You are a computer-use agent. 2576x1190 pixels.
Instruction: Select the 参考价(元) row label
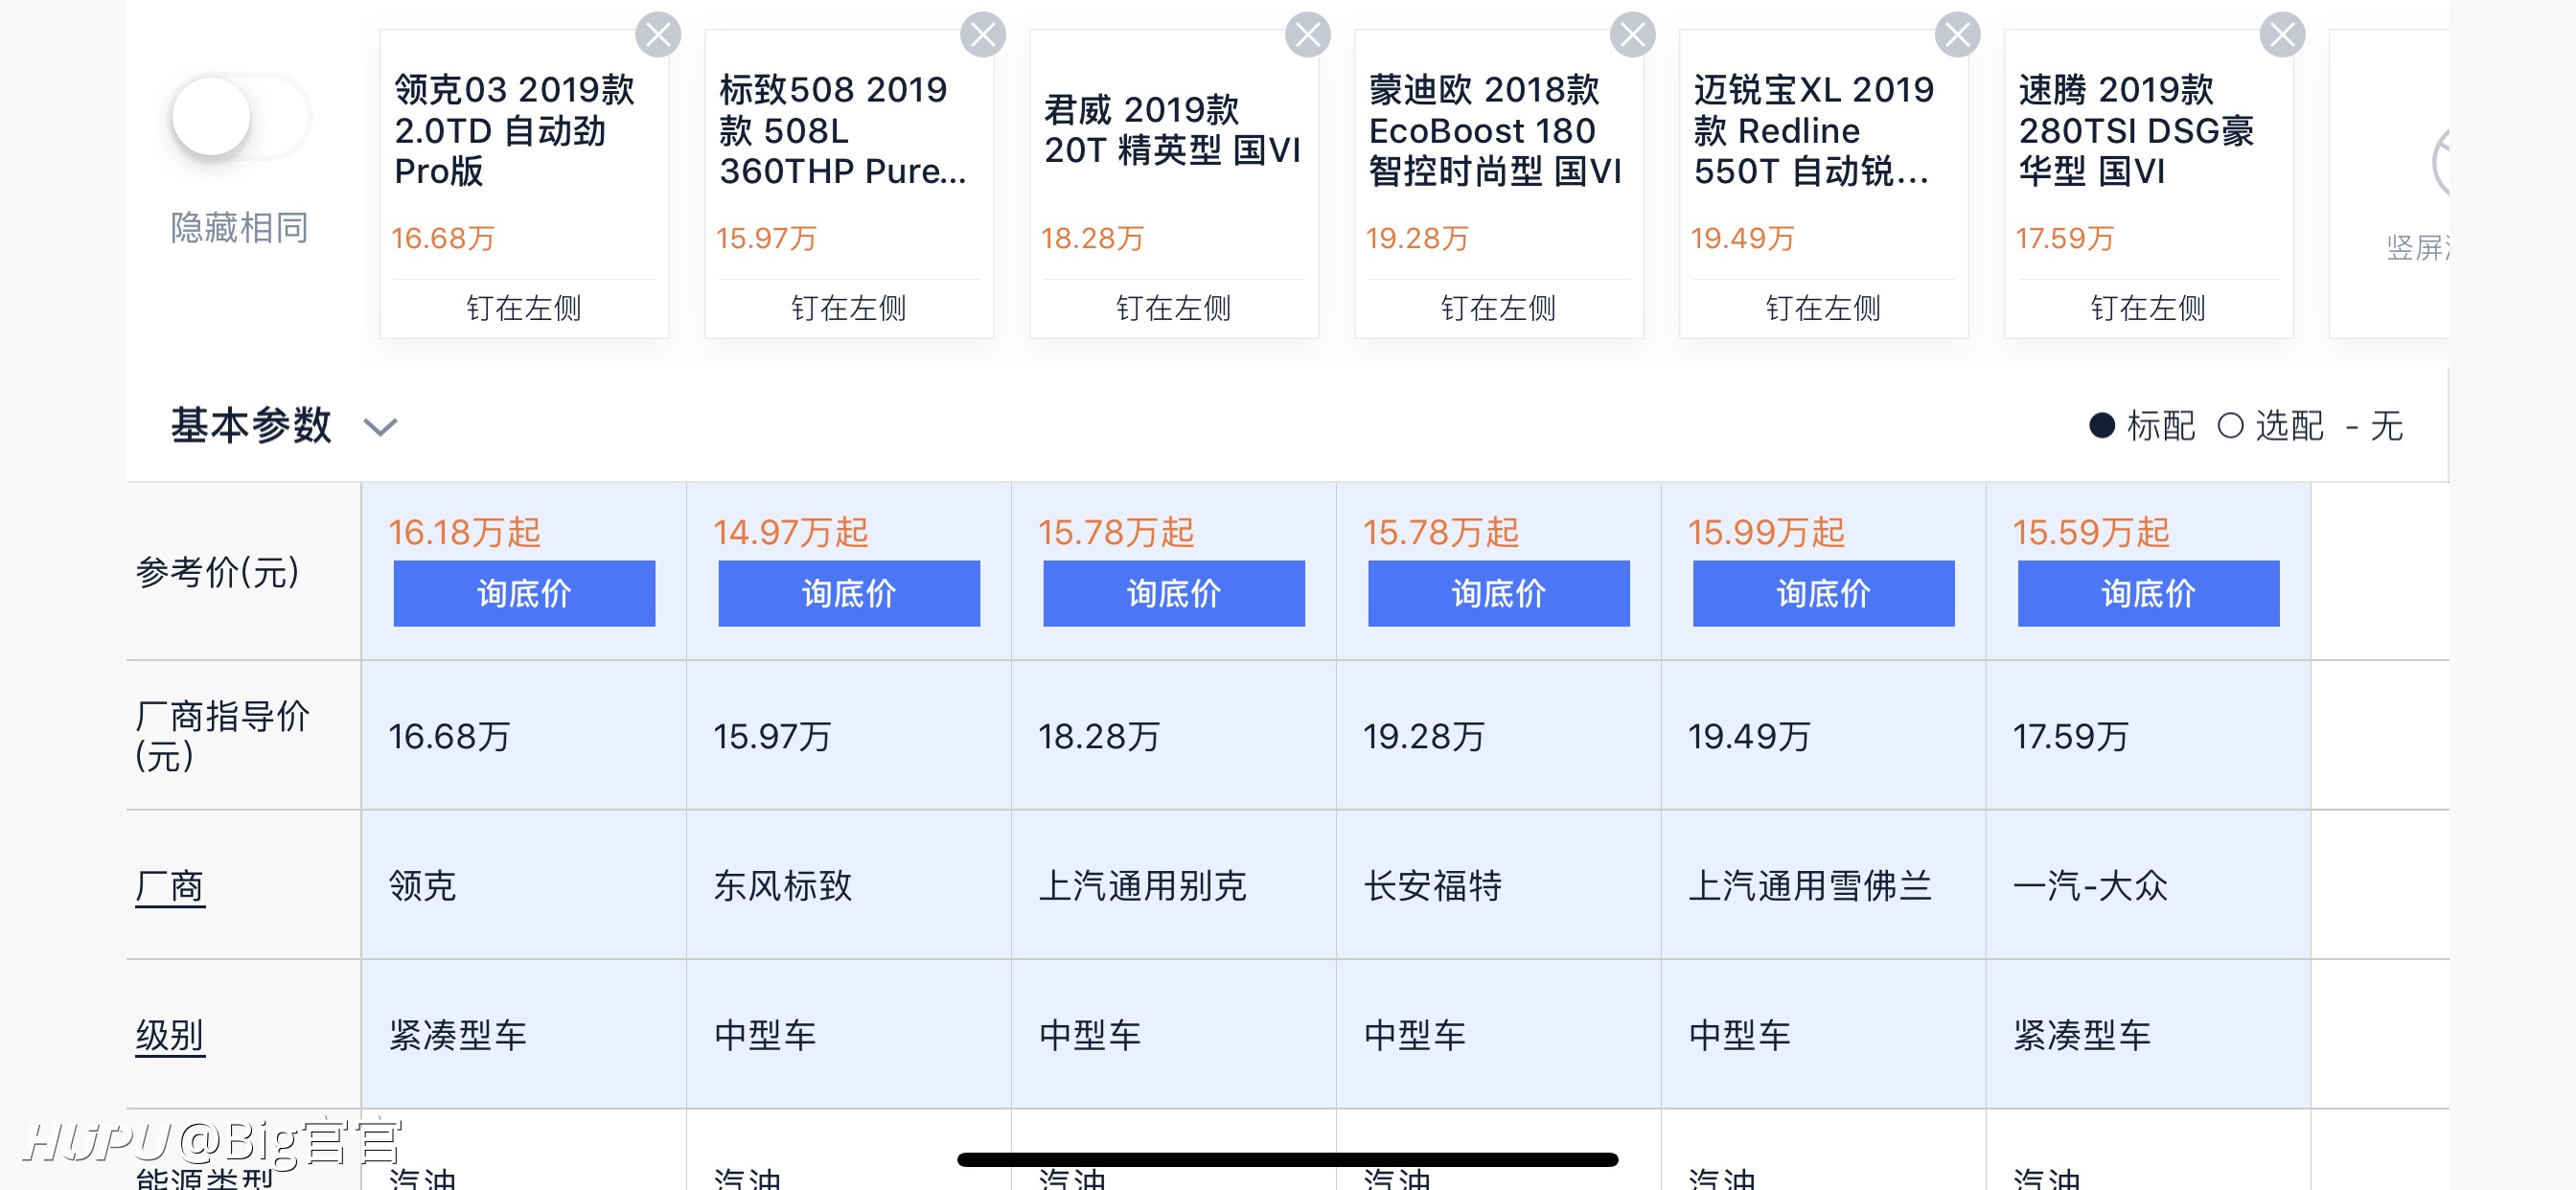pyautogui.click(x=218, y=572)
